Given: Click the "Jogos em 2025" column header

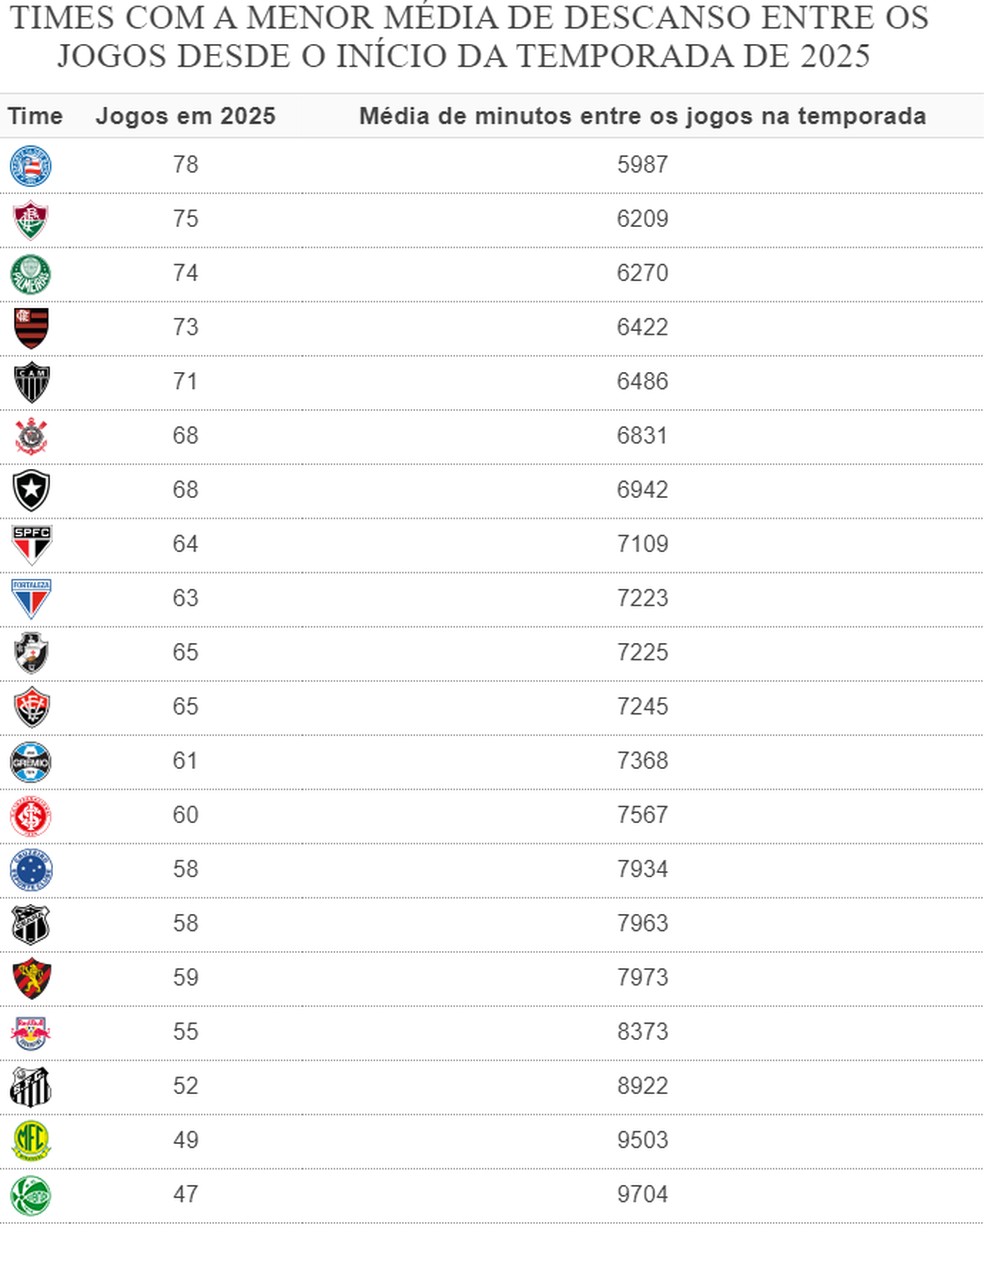Looking at the screenshot, I should (x=185, y=116).
